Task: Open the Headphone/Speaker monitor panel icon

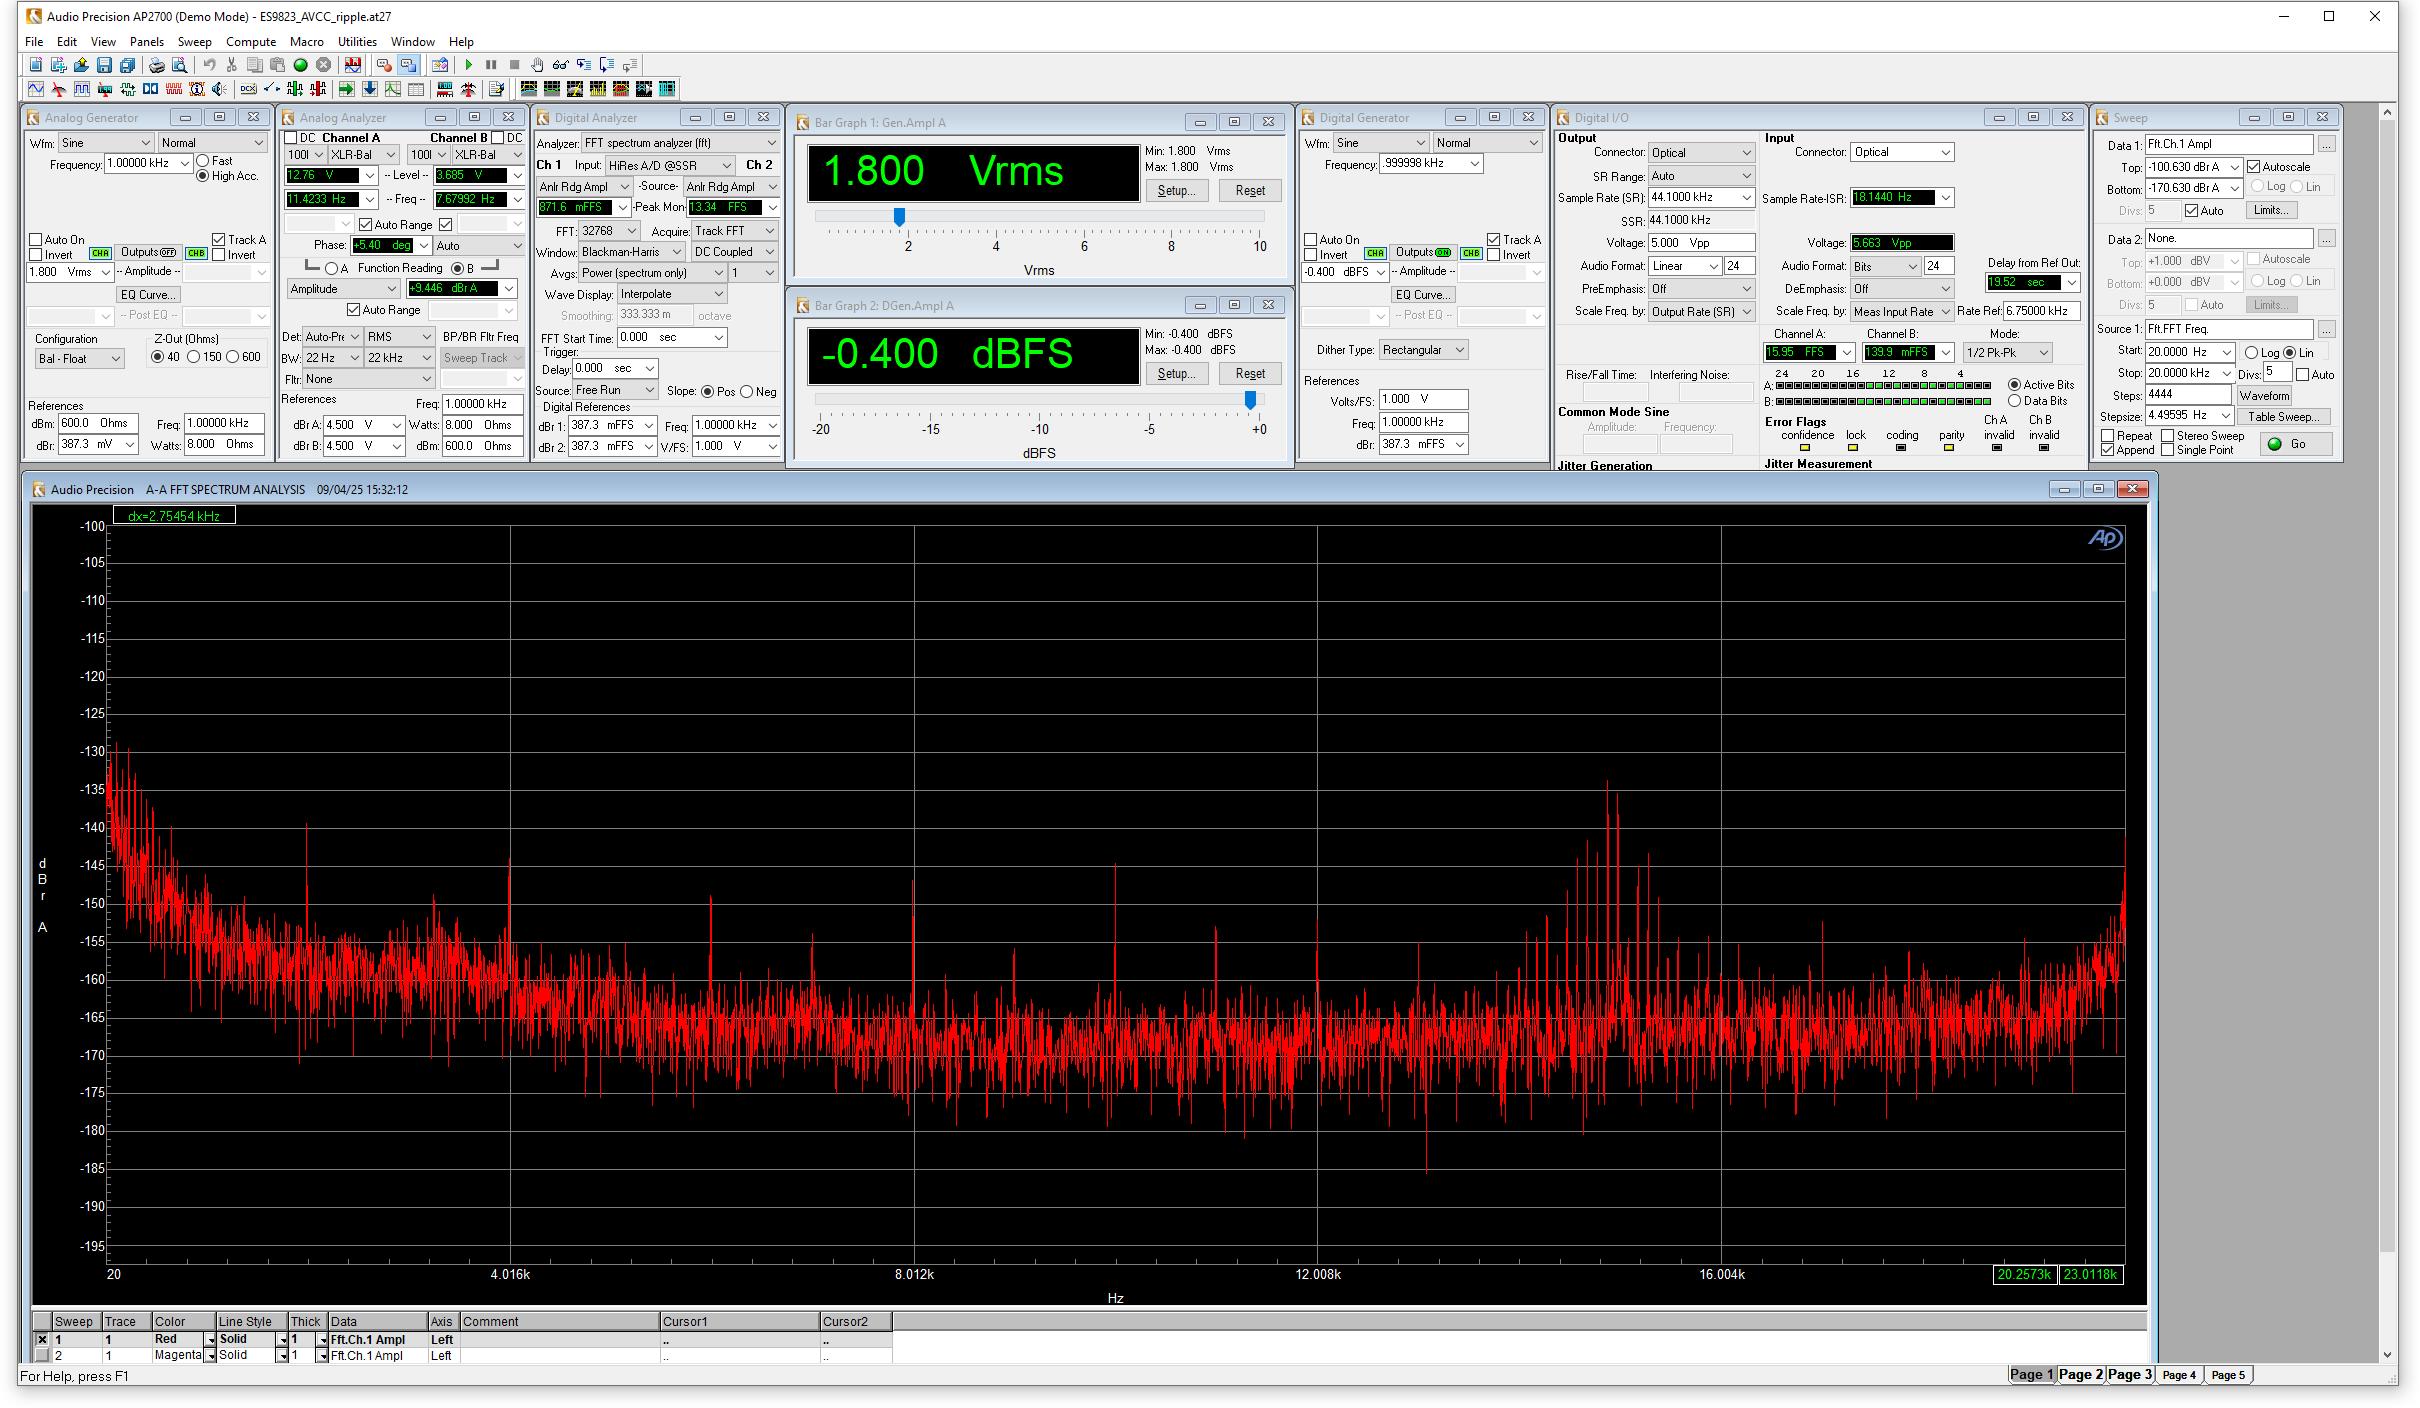Action: [219, 89]
